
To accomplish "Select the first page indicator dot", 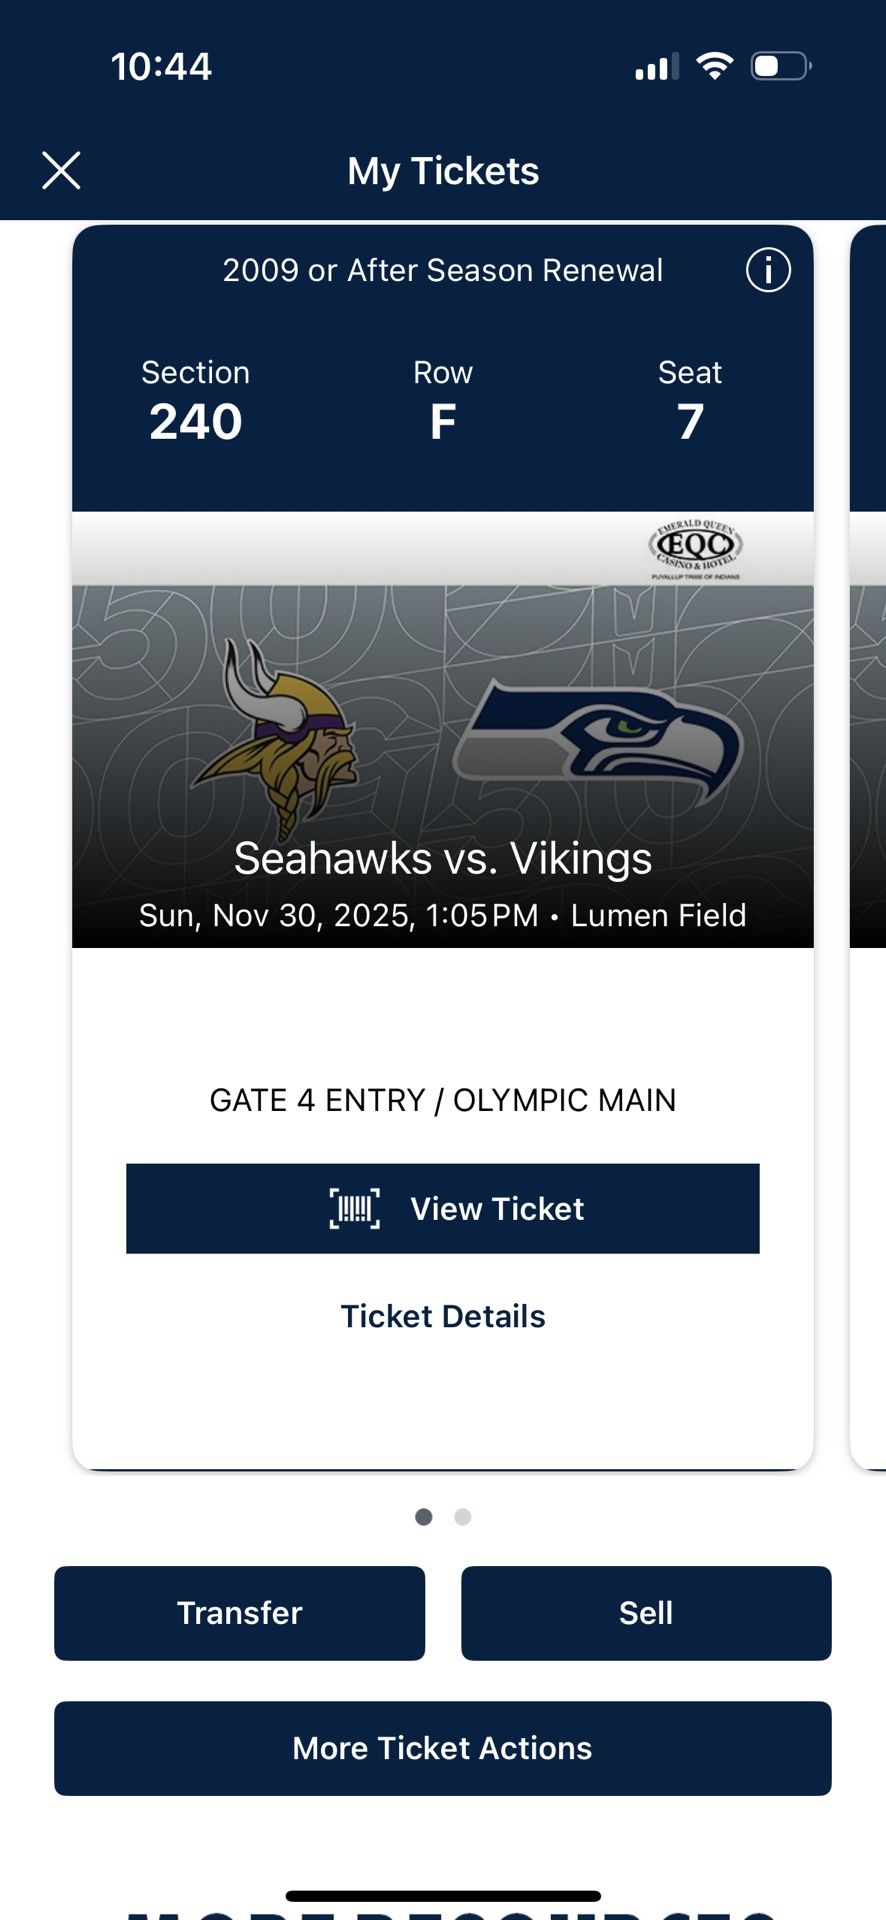I will coord(424,1517).
